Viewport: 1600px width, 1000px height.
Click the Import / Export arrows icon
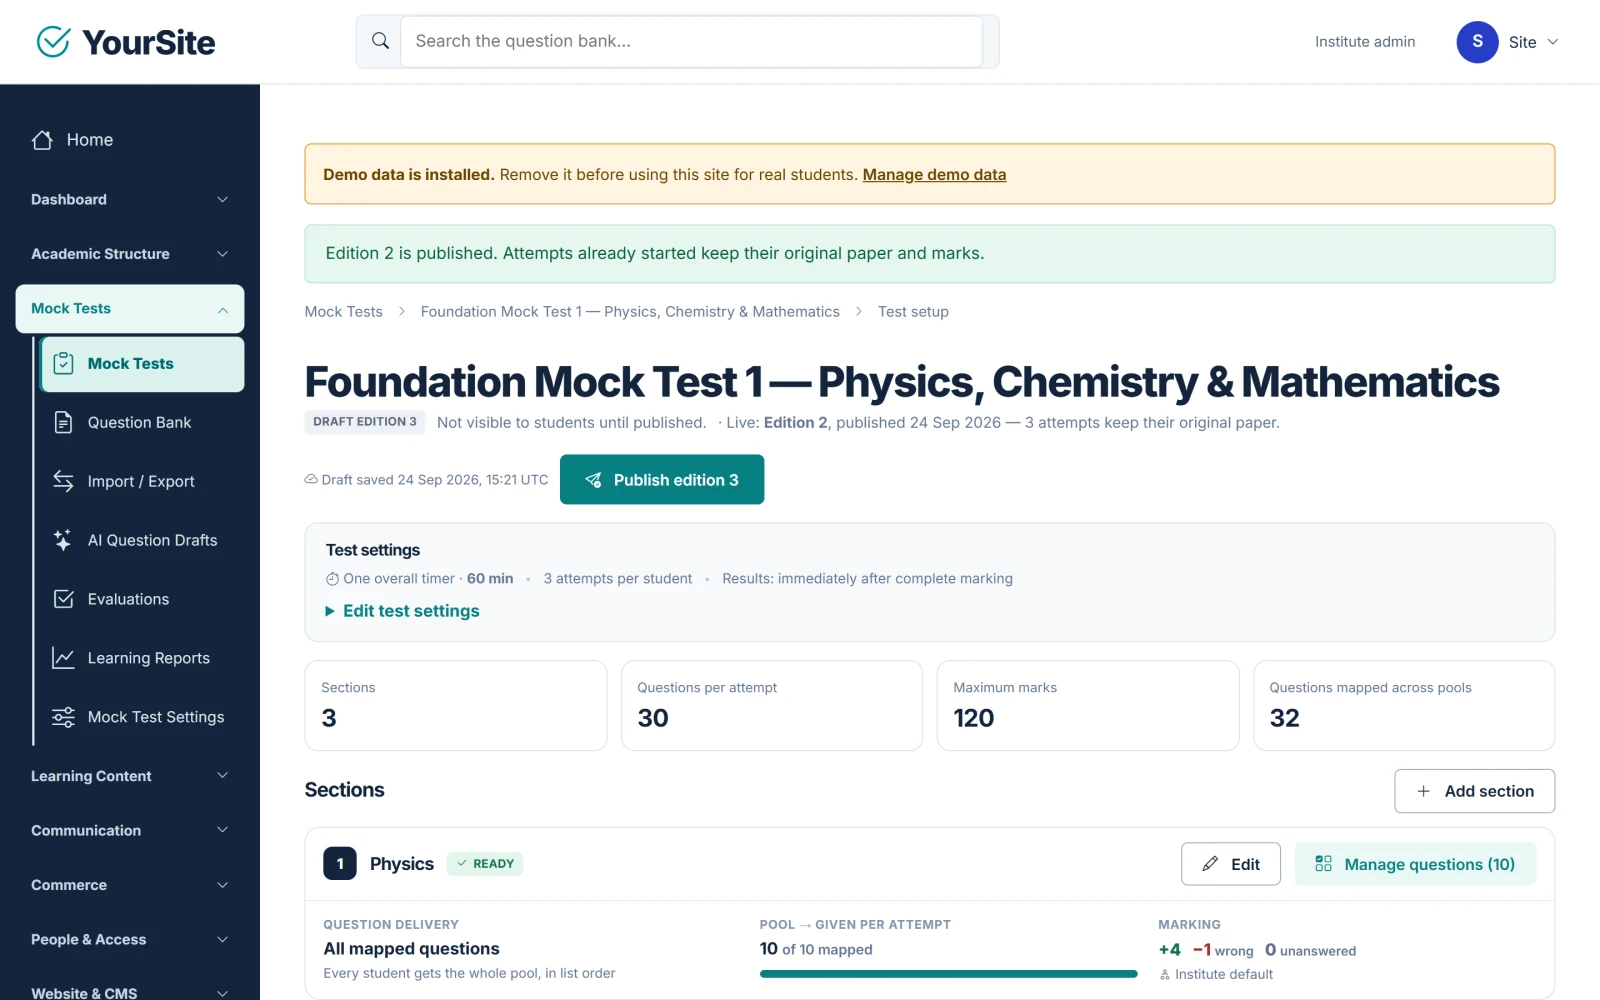point(63,481)
